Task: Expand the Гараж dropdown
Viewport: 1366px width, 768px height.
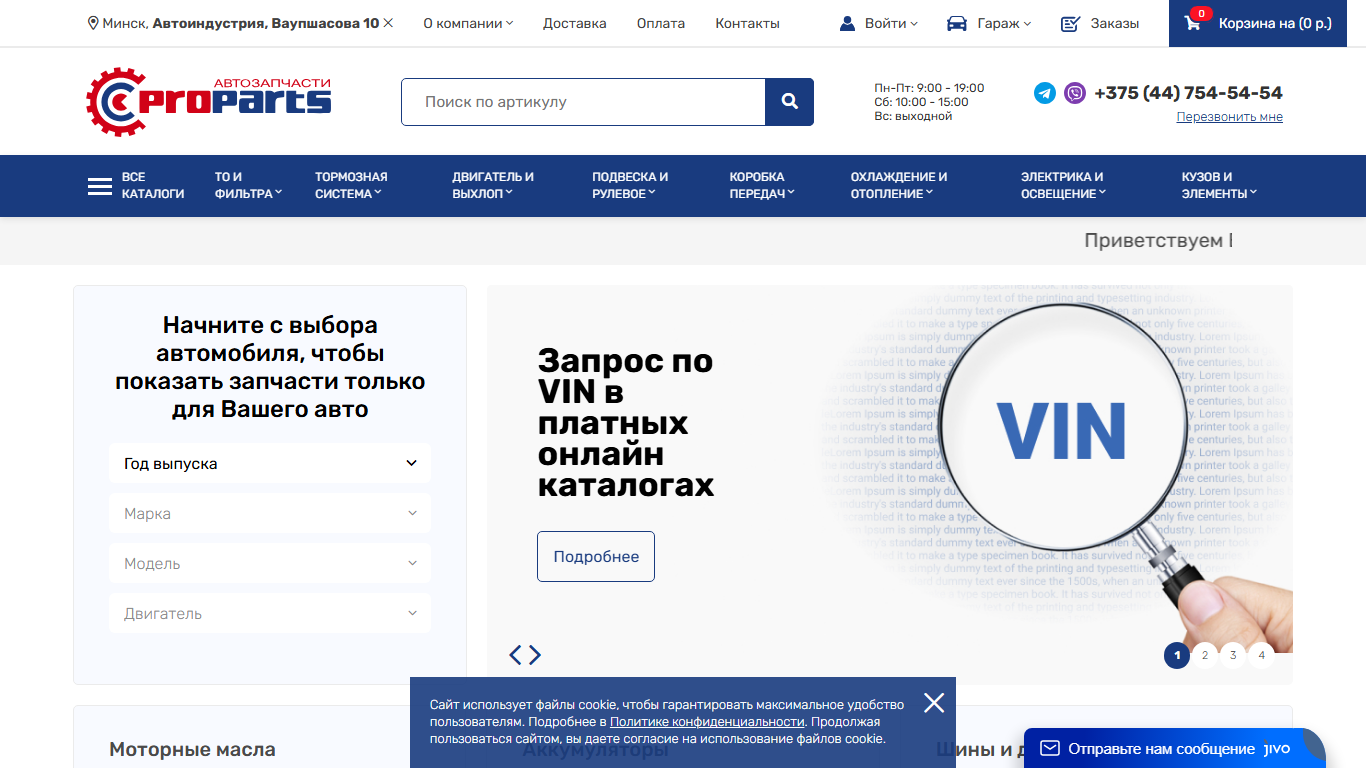Action: [1004, 23]
